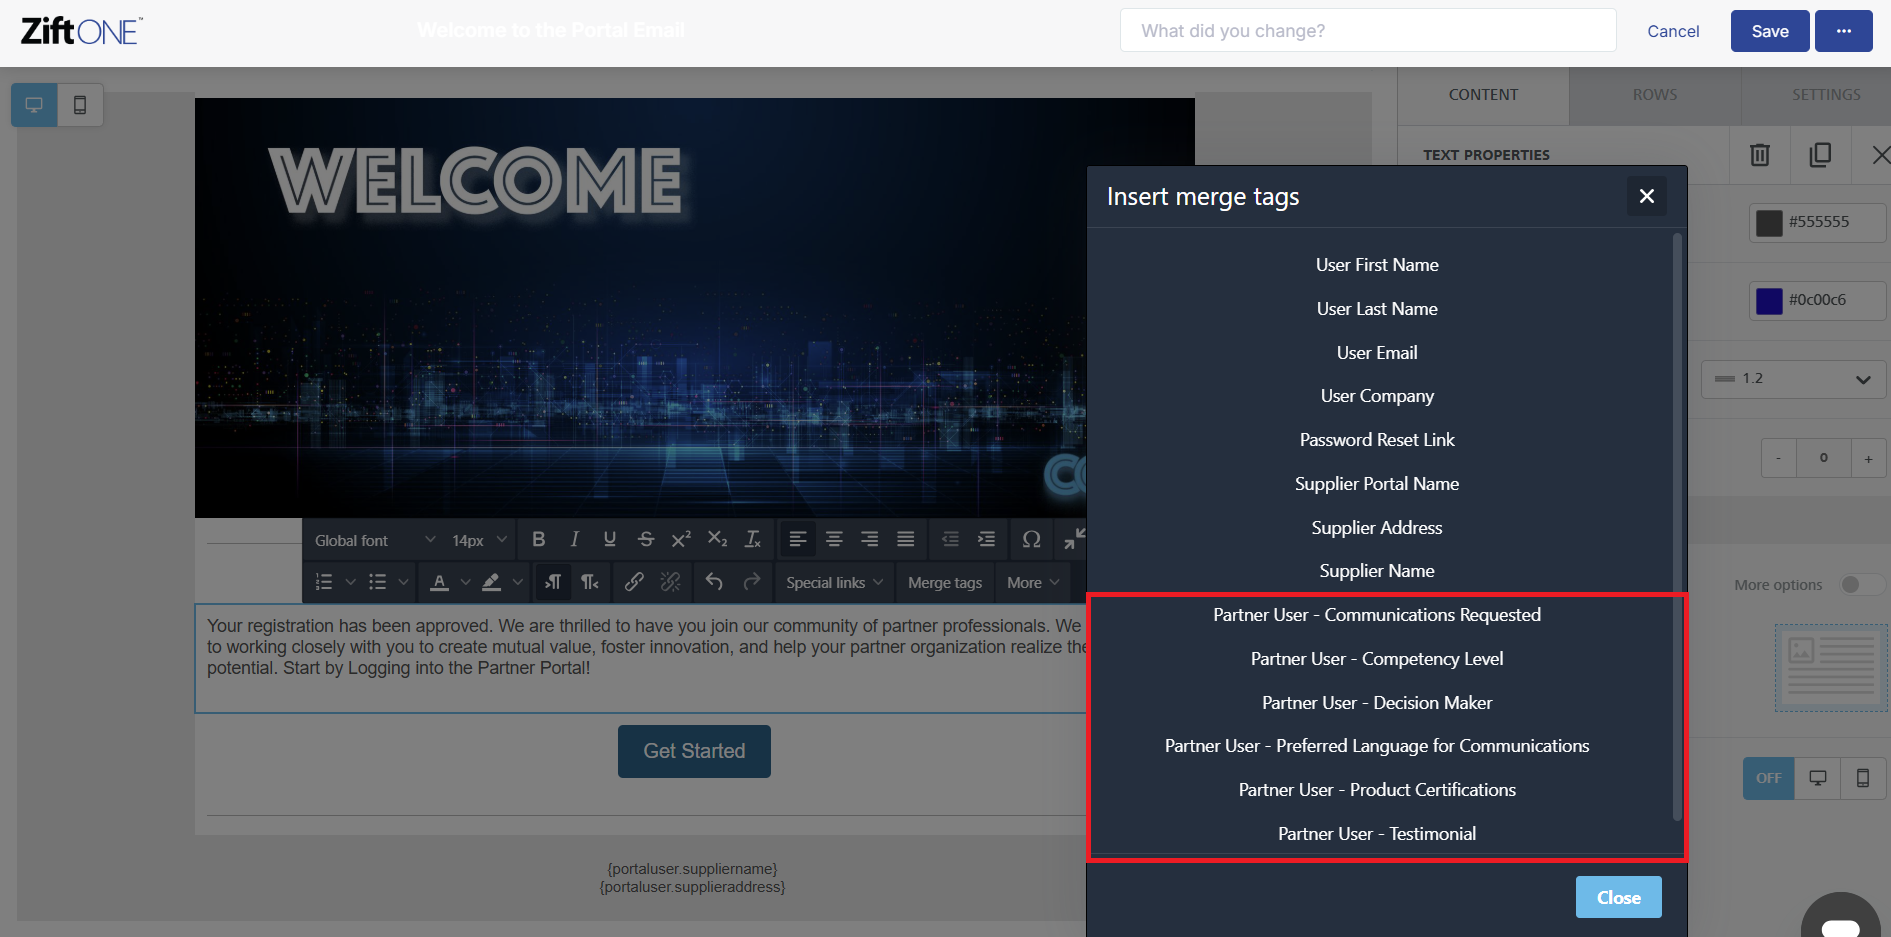Align text left
The image size is (1891, 937).
point(798,540)
